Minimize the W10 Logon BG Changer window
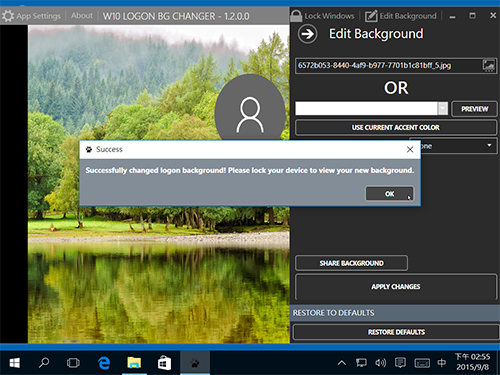The image size is (500, 375). pyautogui.click(x=452, y=16)
